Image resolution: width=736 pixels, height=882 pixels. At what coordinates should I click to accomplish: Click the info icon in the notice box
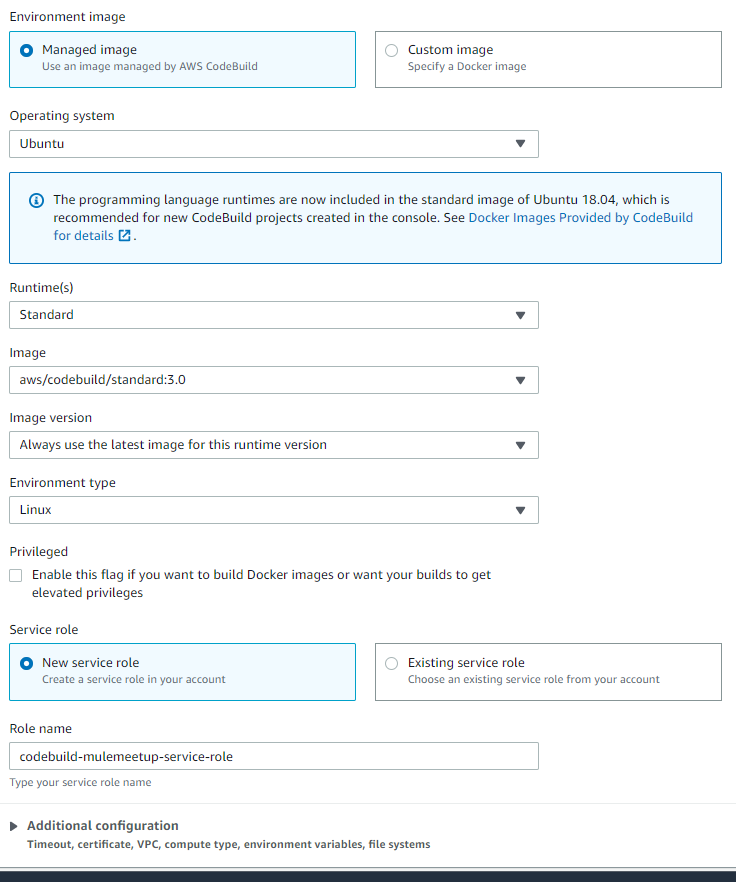tap(36, 200)
